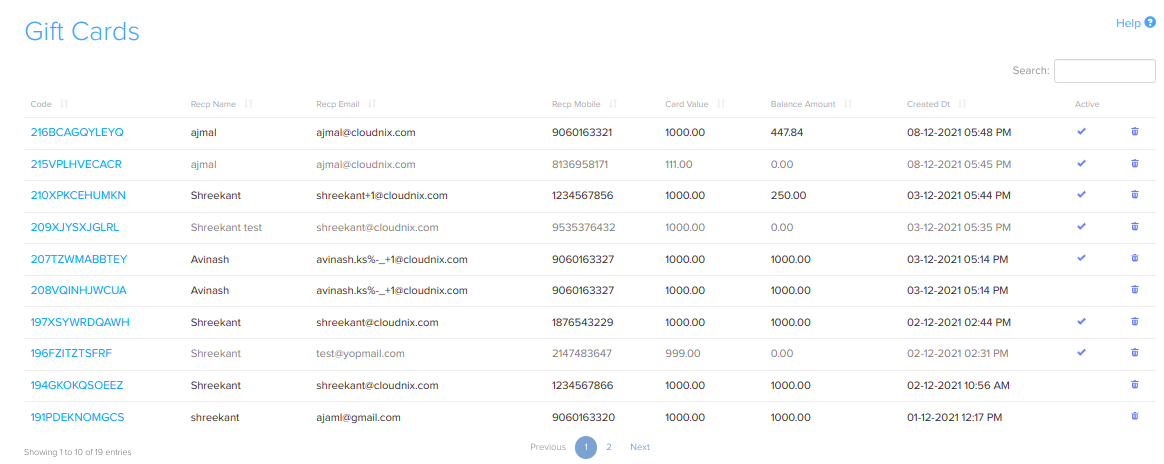Click the Gift Cards page heading

pyautogui.click(x=82, y=31)
